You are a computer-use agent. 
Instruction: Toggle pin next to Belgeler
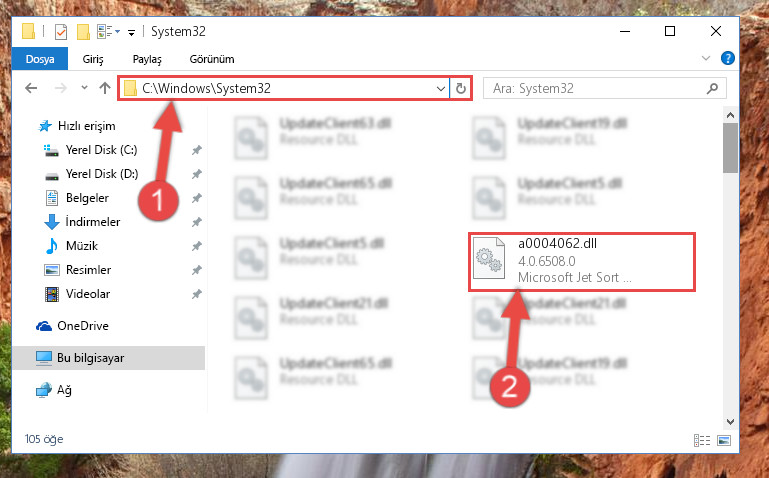(x=197, y=198)
